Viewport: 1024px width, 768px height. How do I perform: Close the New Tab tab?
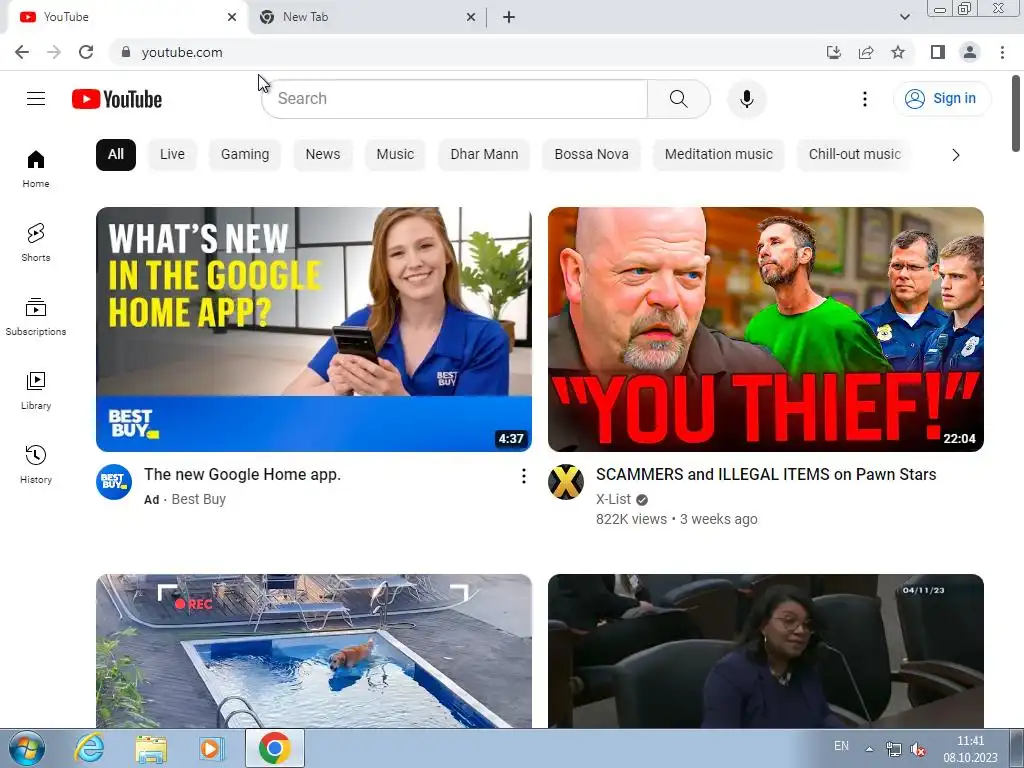pos(471,17)
